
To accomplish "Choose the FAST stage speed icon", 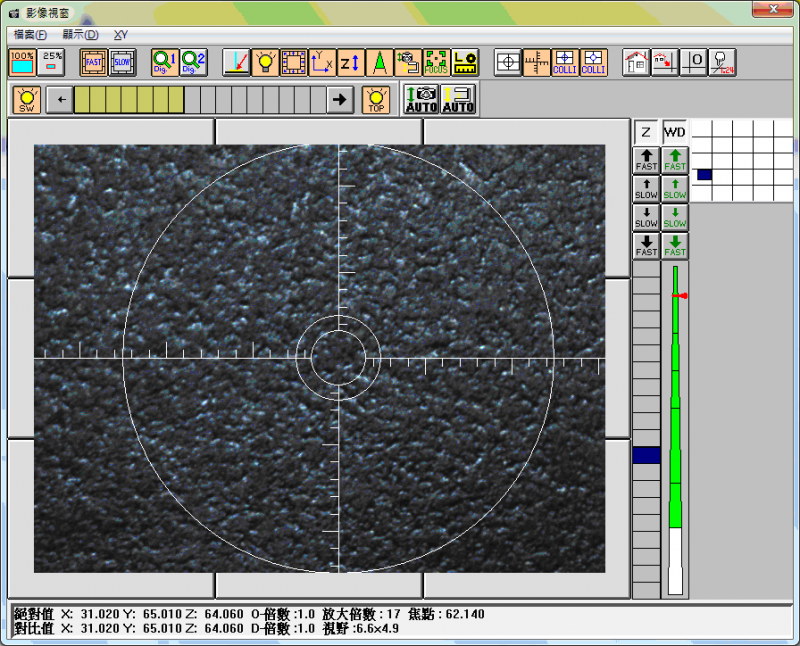I will pos(93,63).
